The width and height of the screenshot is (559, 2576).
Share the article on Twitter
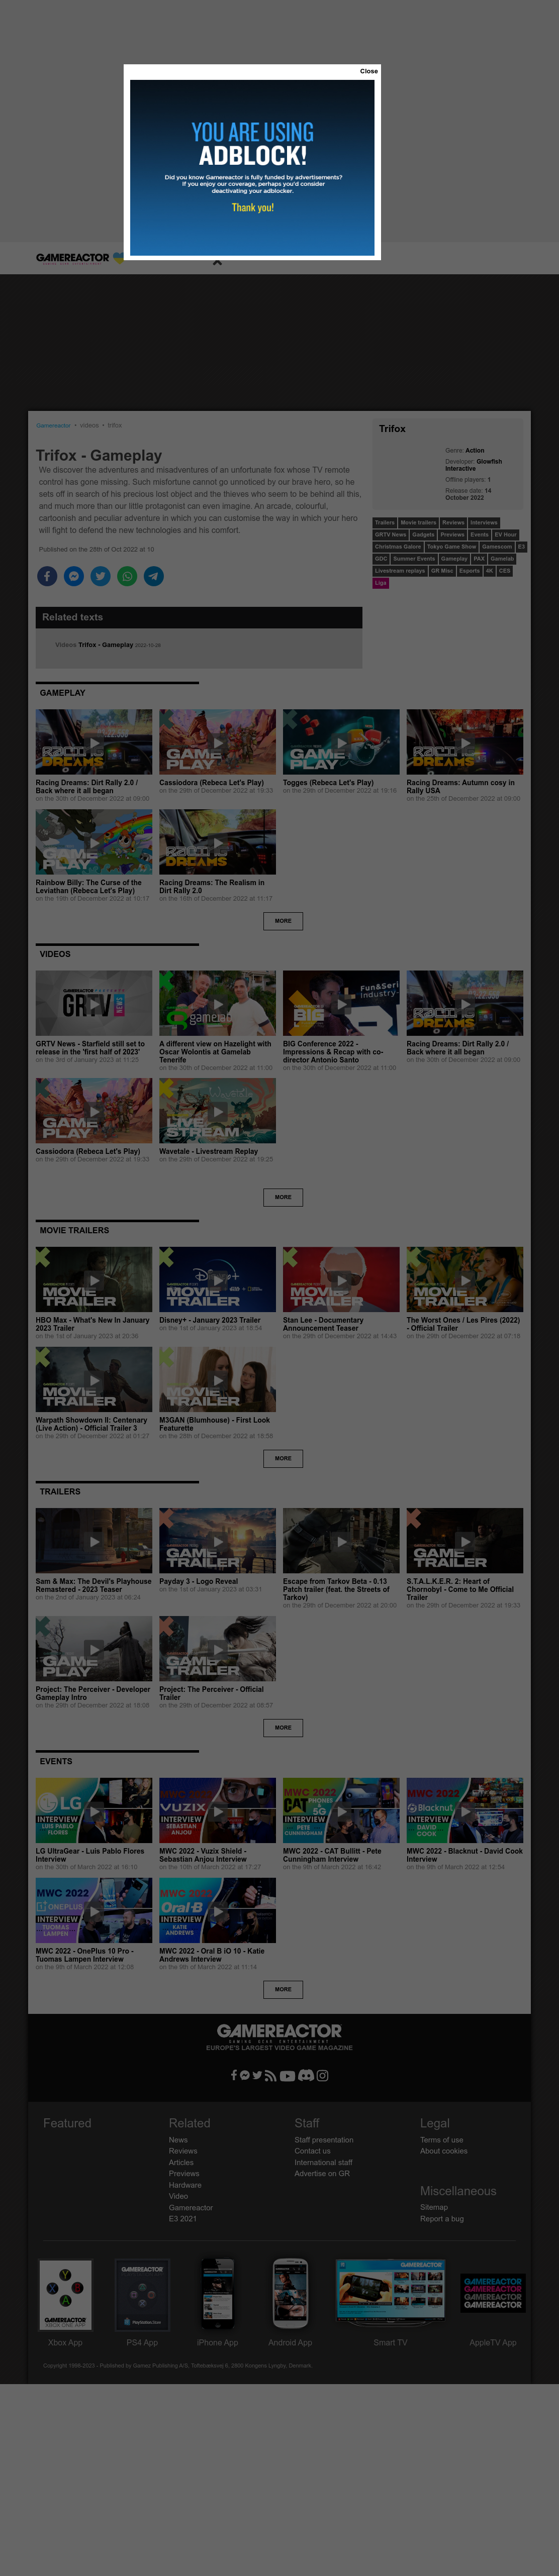[101, 576]
